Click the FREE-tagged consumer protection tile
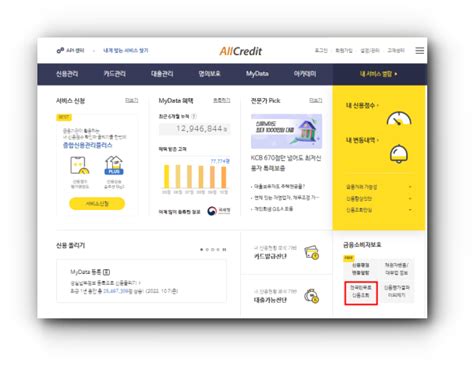 [361, 269]
